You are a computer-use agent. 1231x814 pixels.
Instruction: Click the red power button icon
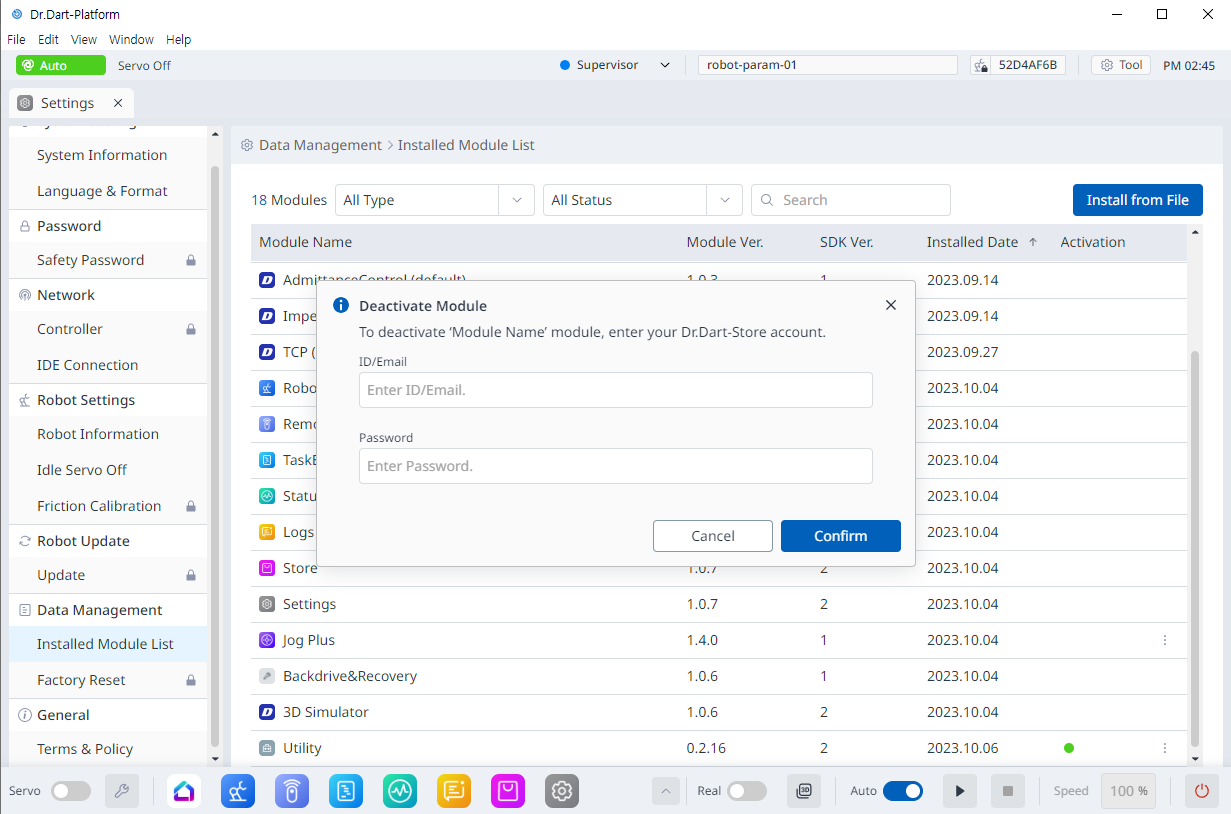click(1202, 791)
